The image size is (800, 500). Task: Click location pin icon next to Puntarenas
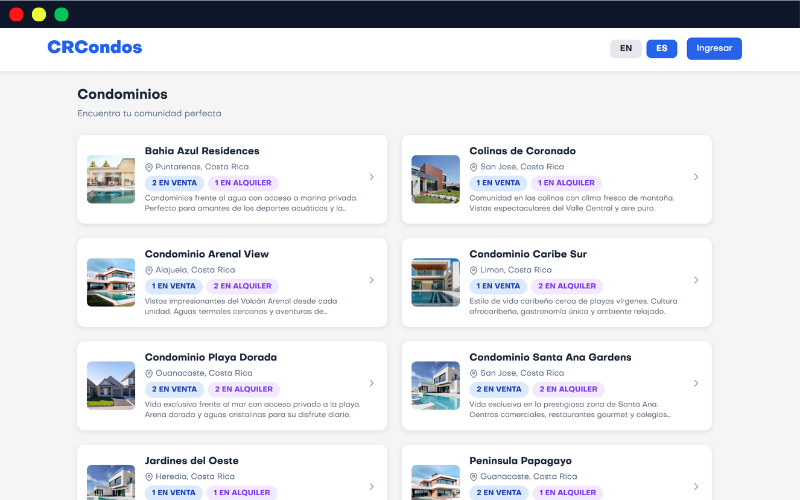click(x=149, y=167)
